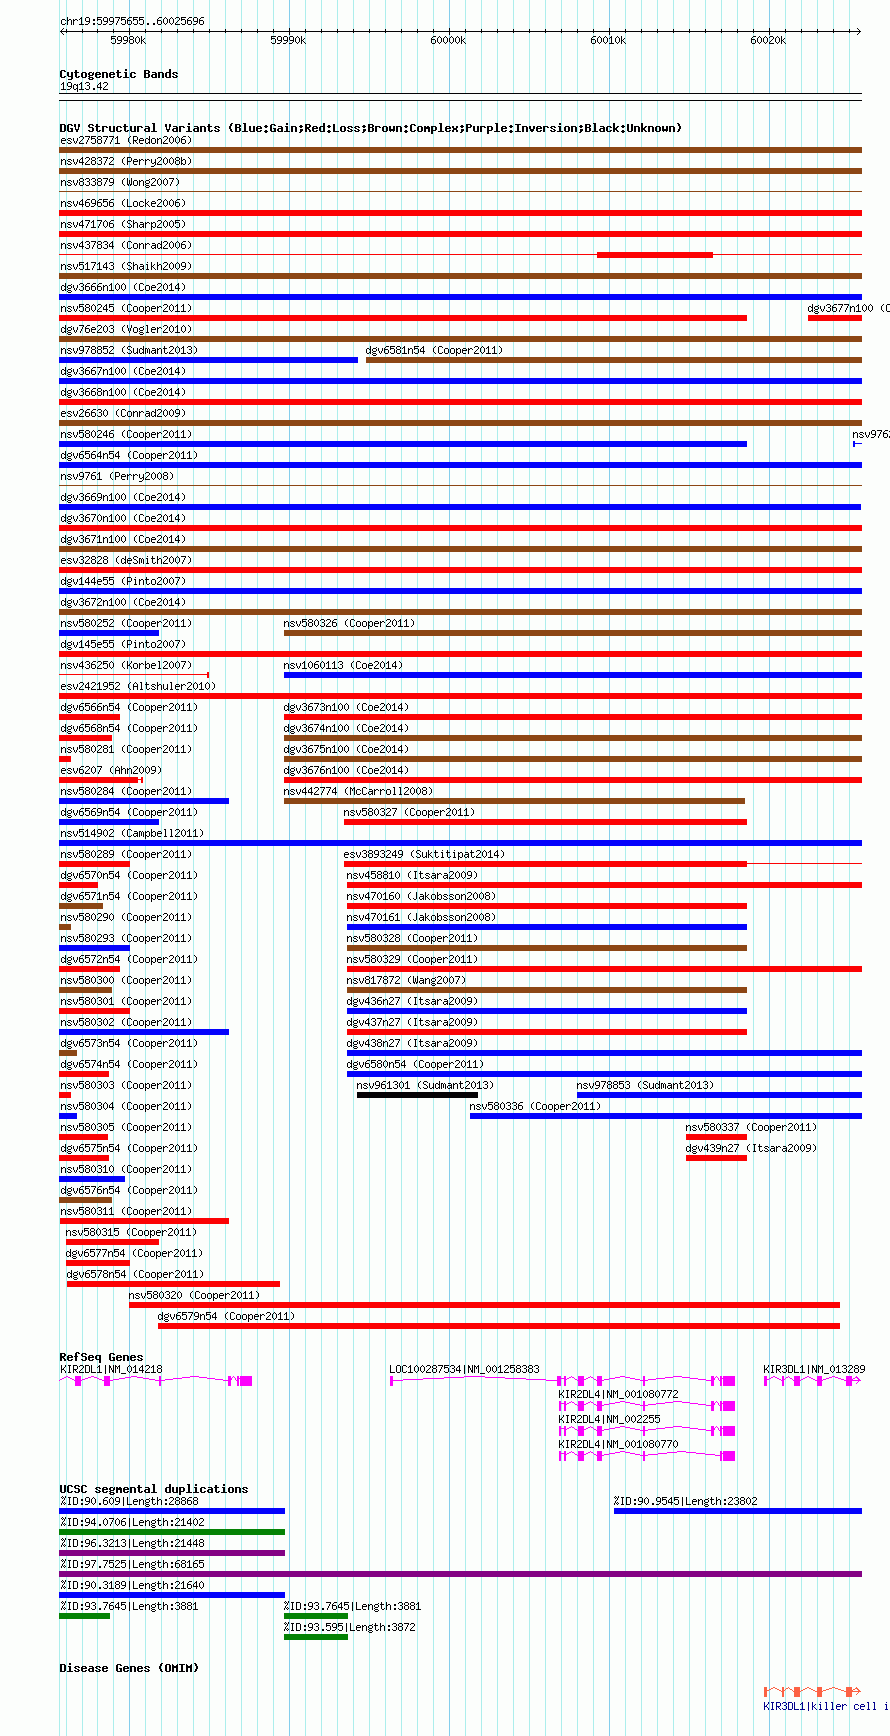Image resolution: width=890 pixels, height=1736 pixels.
Task: Open variant nsv9761 (Perry2008)
Action: click(461, 485)
